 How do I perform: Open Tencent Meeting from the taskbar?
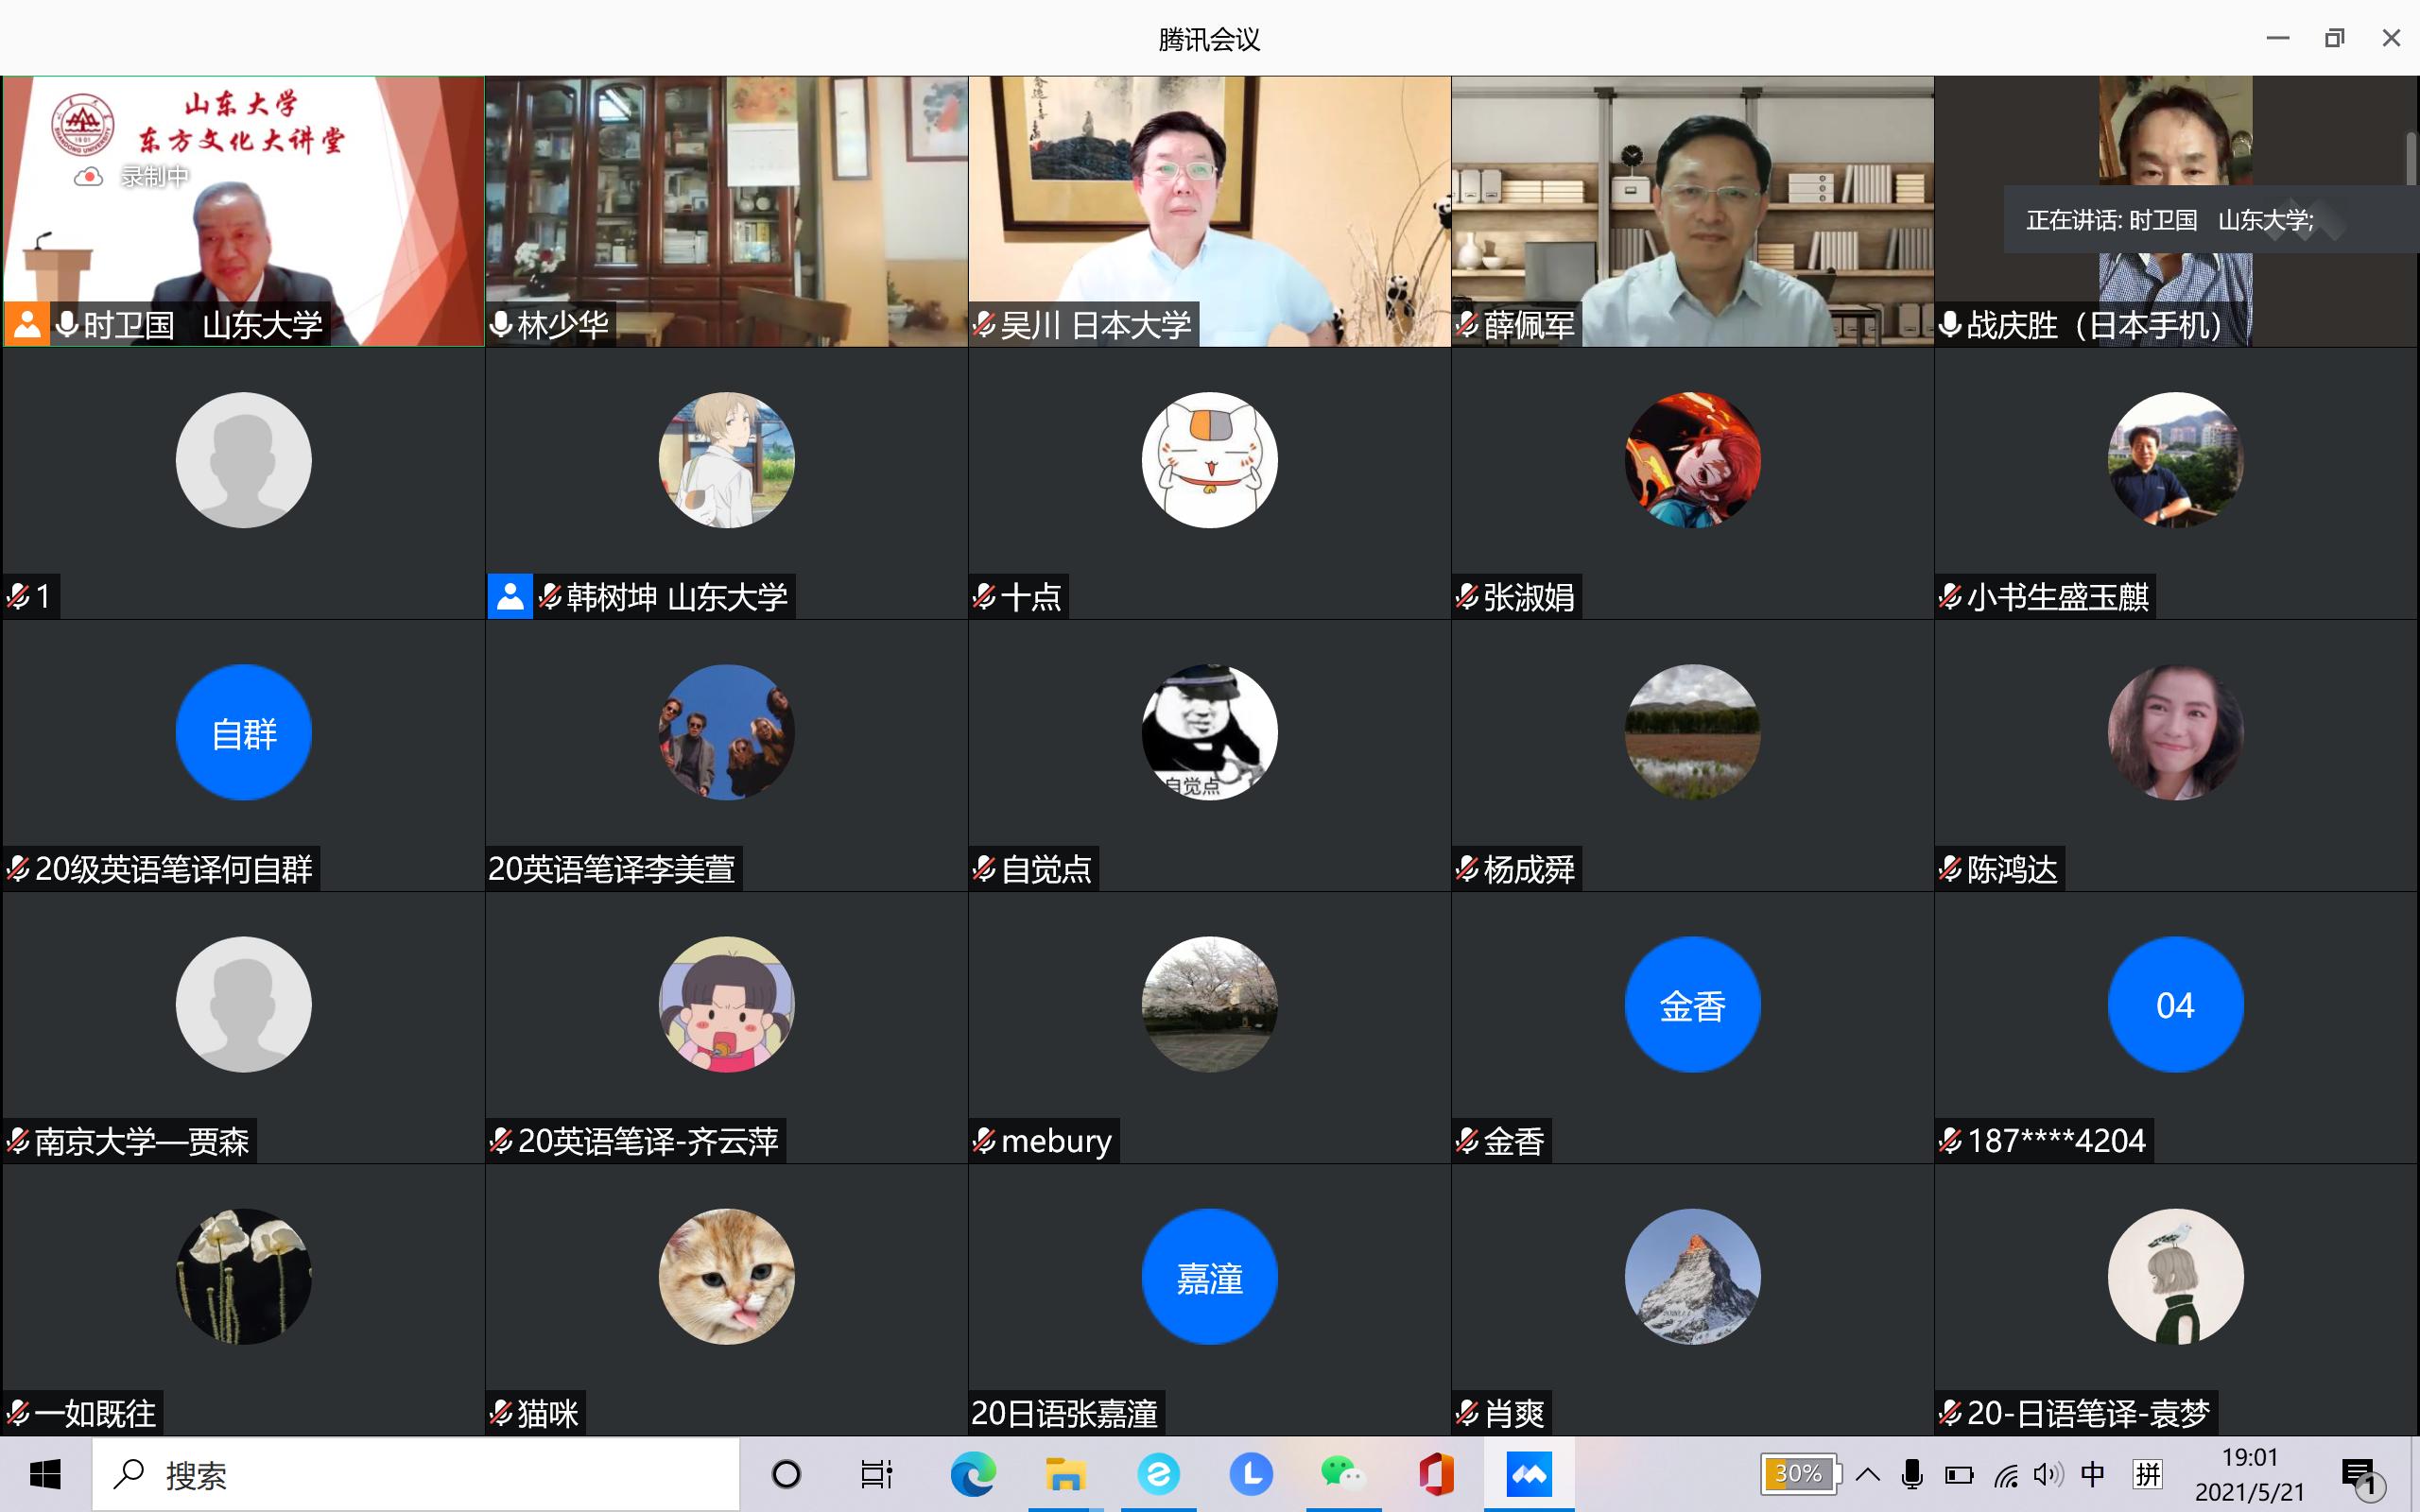click(x=1528, y=1474)
